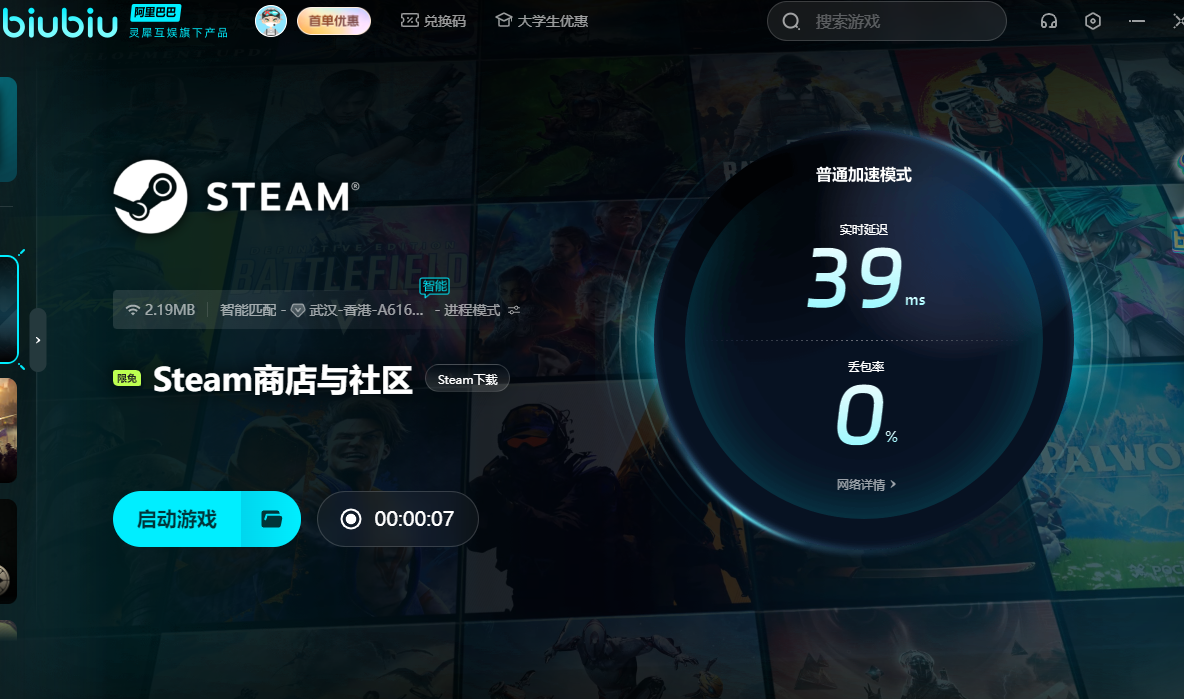Click the Steam下载 tag button
The width and height of the screenshot is (1184, 699).
click(x=467, y=379)
